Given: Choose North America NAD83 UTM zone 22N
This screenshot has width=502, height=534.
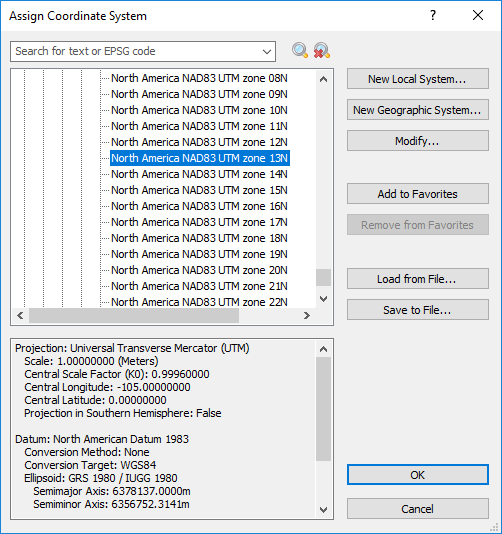Looking at the screenshot, I should (x=199, y=302).
